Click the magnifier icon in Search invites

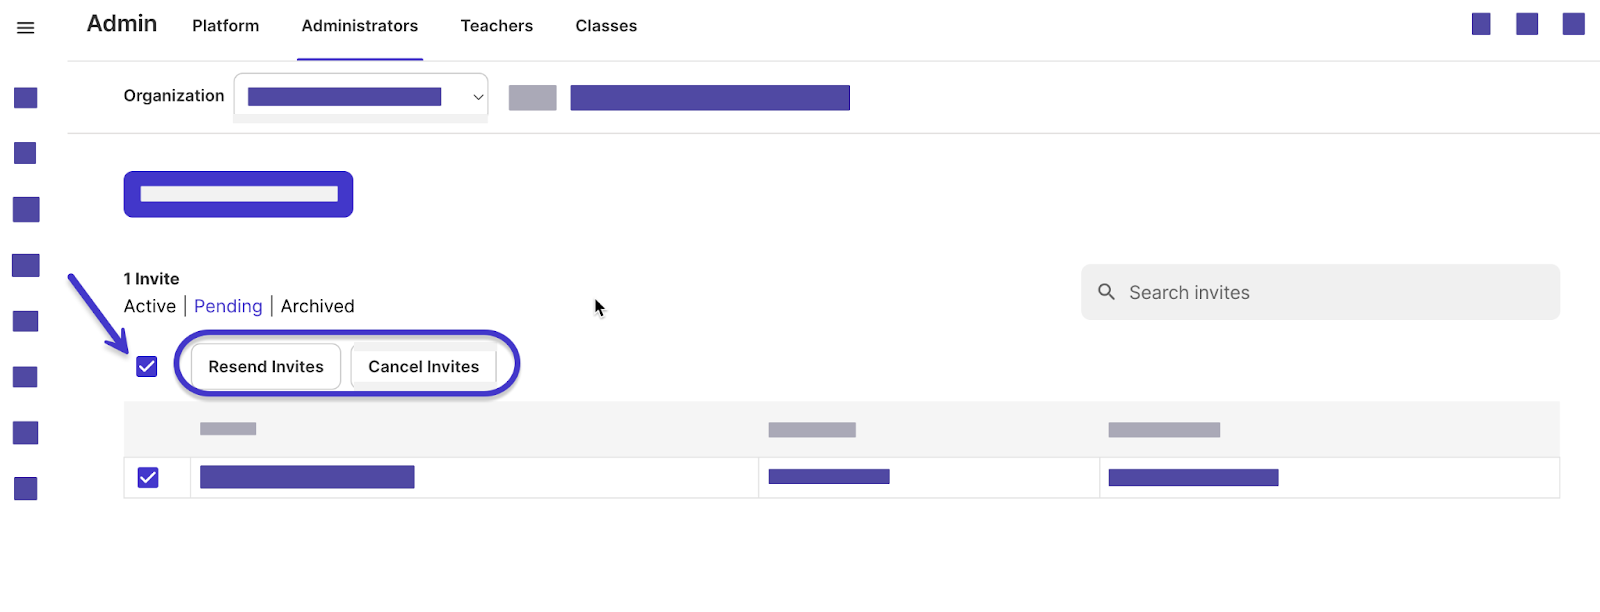click(x=1106, y=292)
